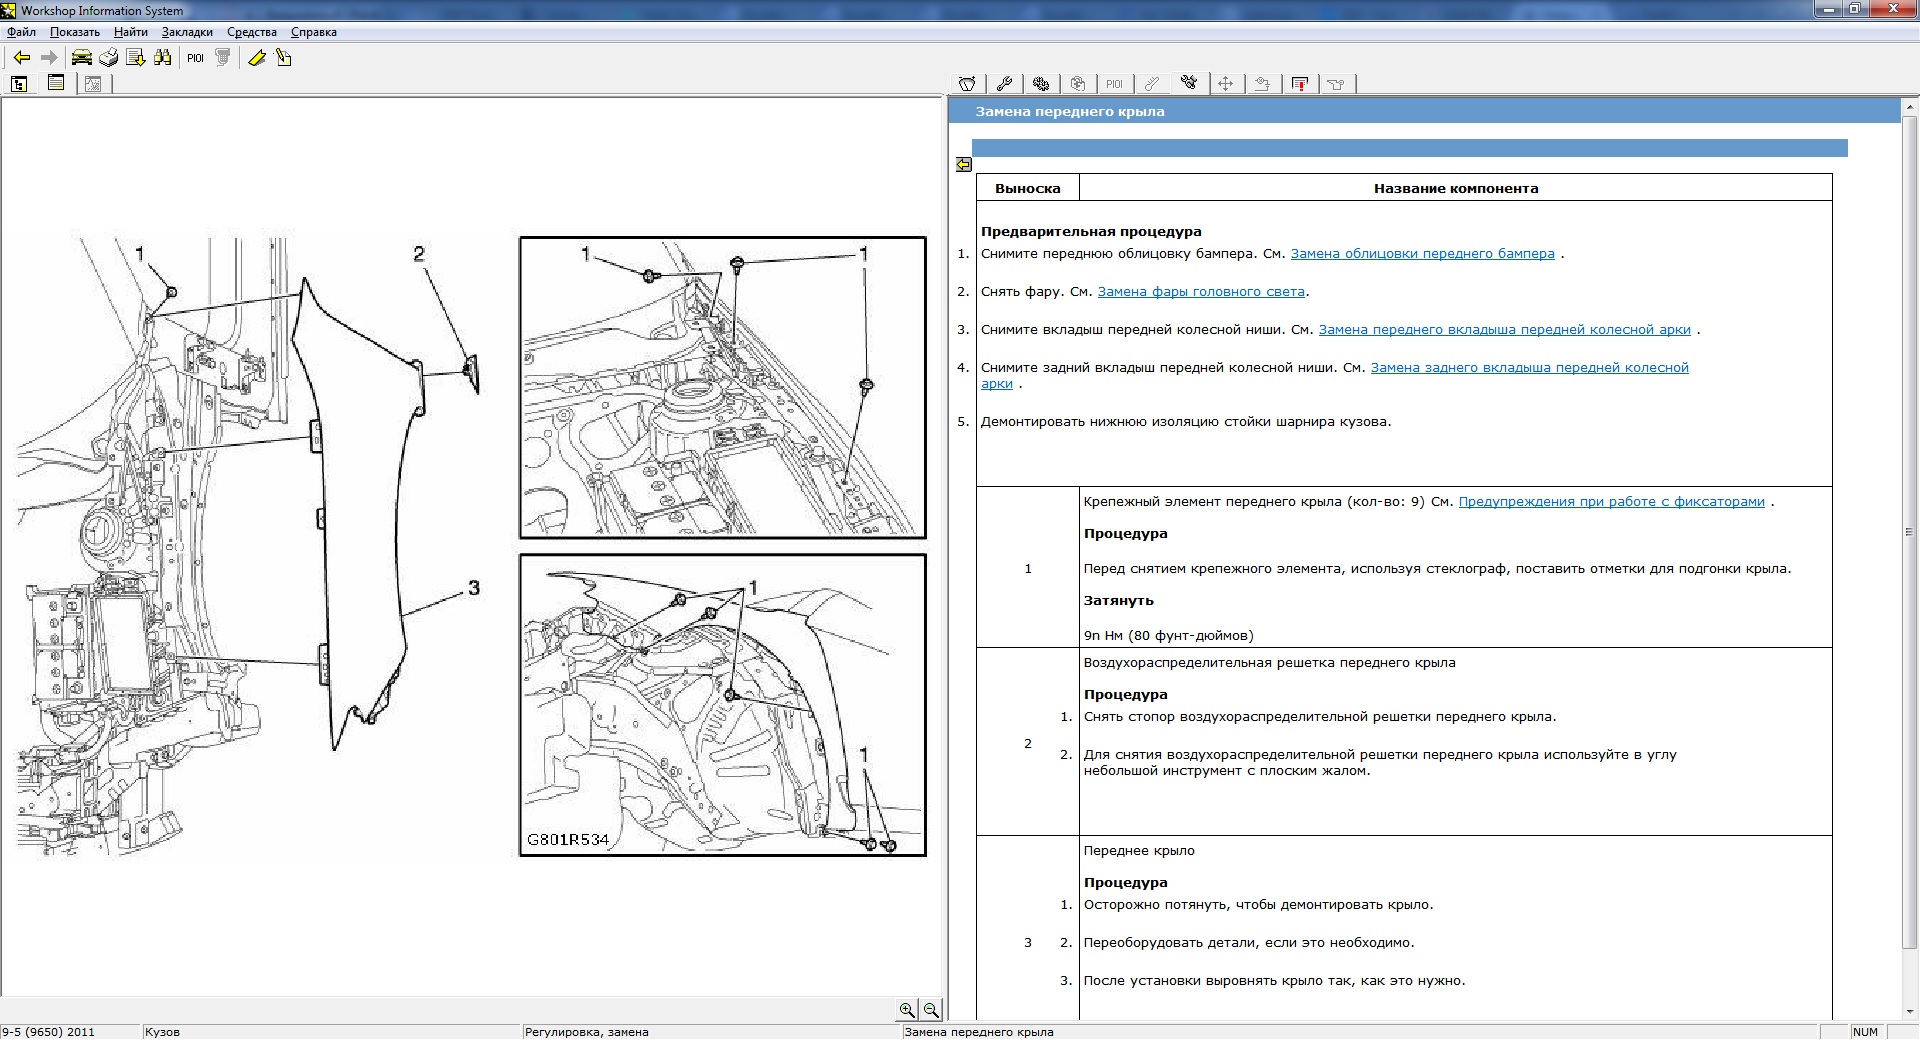Open link Замена фары головного света
The width and height of the screenshot is (1920, 1040).
pos(1201,292)
